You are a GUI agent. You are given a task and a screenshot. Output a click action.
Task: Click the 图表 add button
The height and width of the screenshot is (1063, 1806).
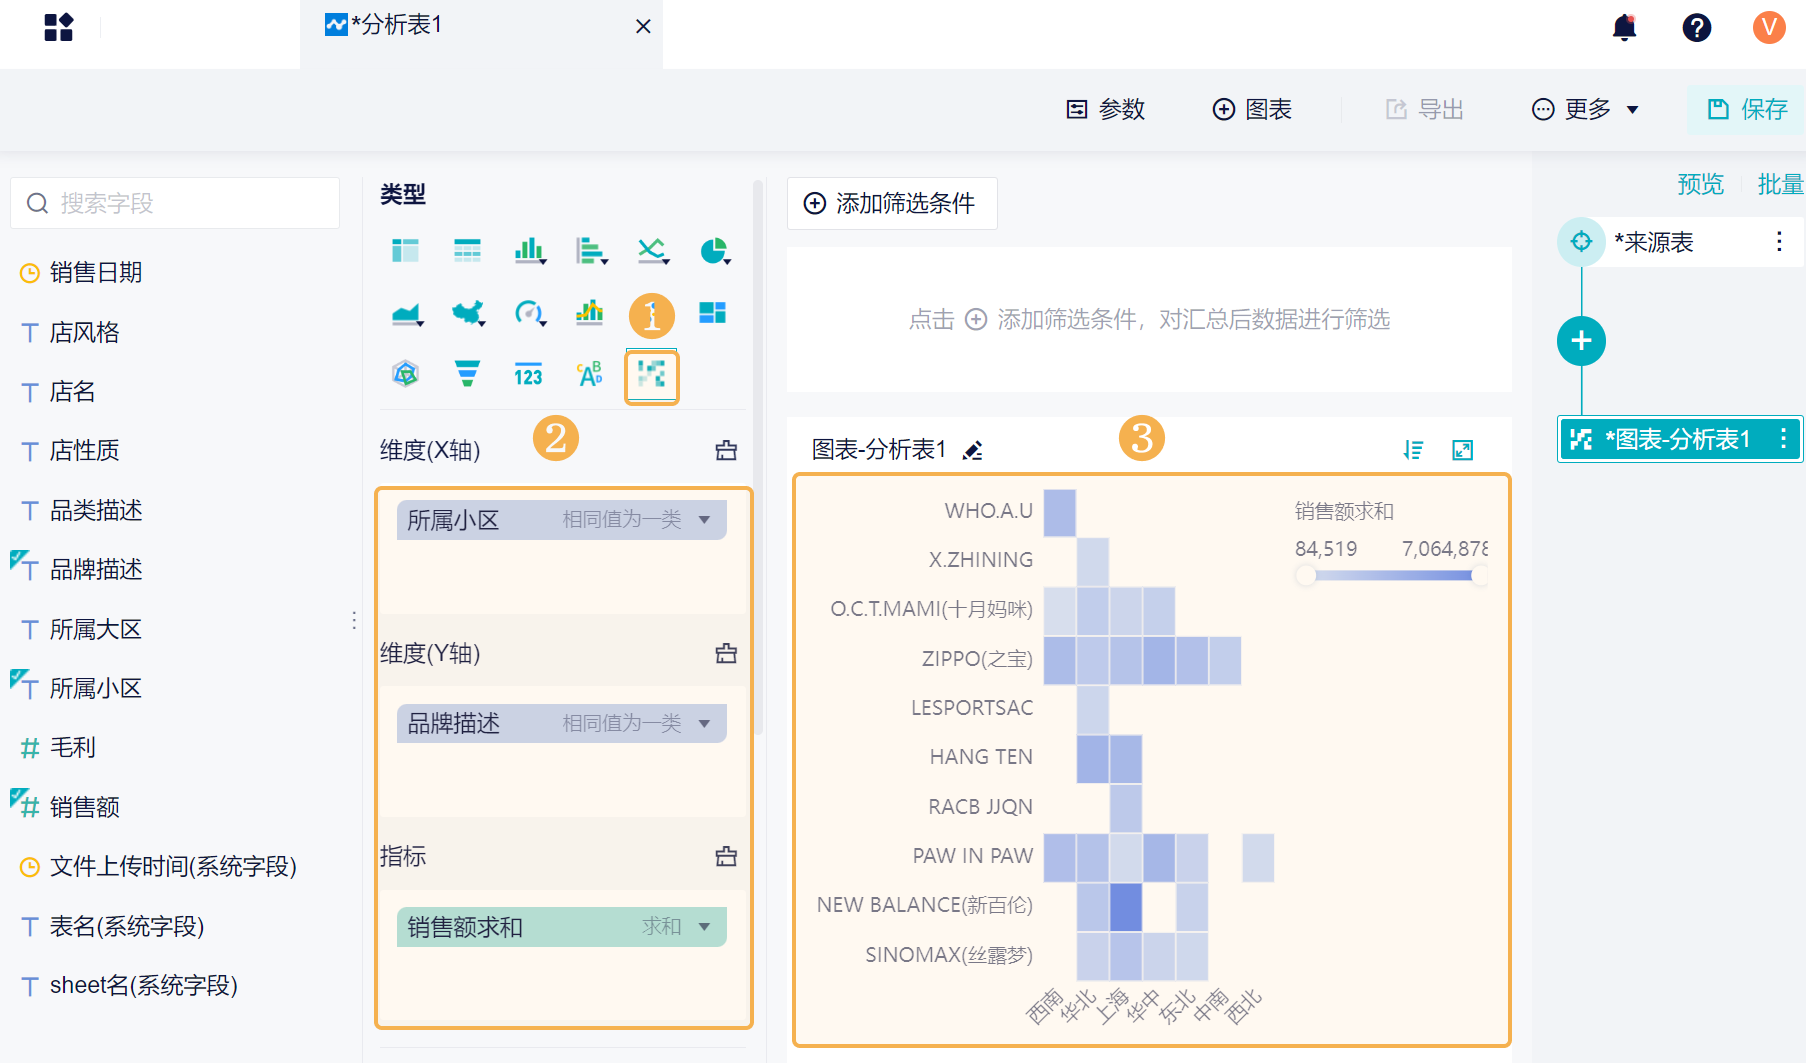pos(1252,109)
